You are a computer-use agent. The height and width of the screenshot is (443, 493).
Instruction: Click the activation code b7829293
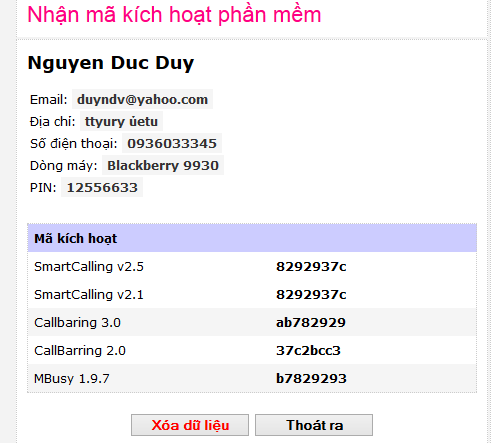(311, 378)
